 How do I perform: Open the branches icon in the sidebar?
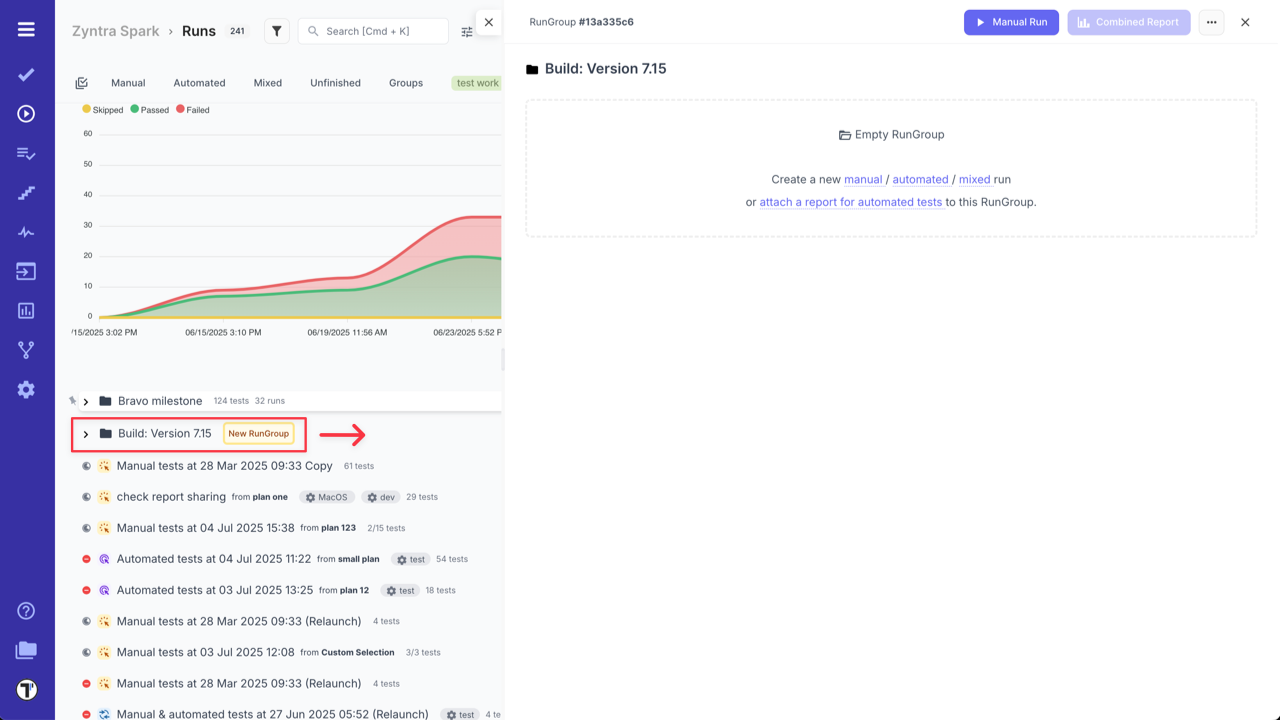[x=26, y=349]
